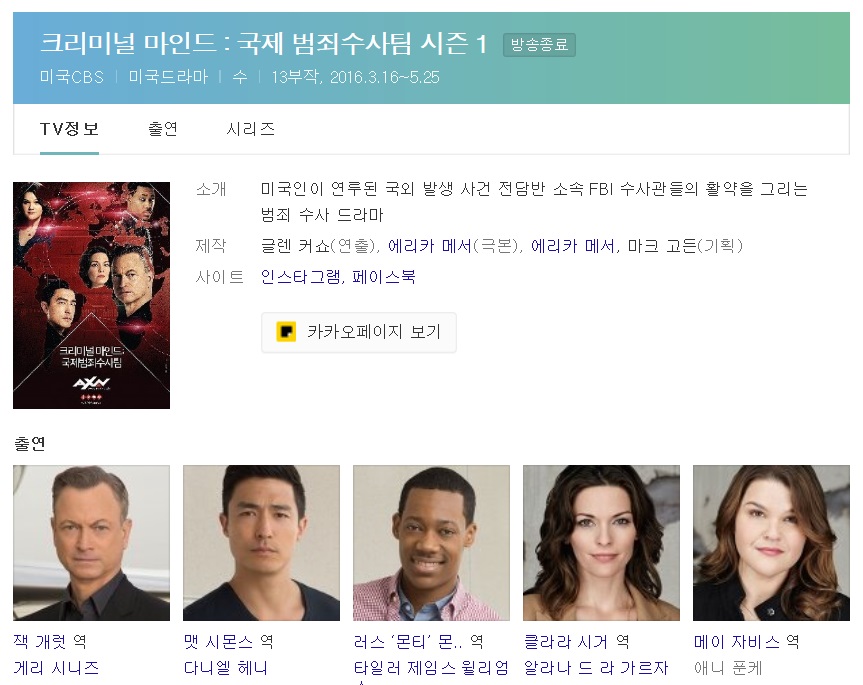This screenshot has height=685, width=863.
Task: Click 에리카 메서 producer link
Action: [572, 246]
